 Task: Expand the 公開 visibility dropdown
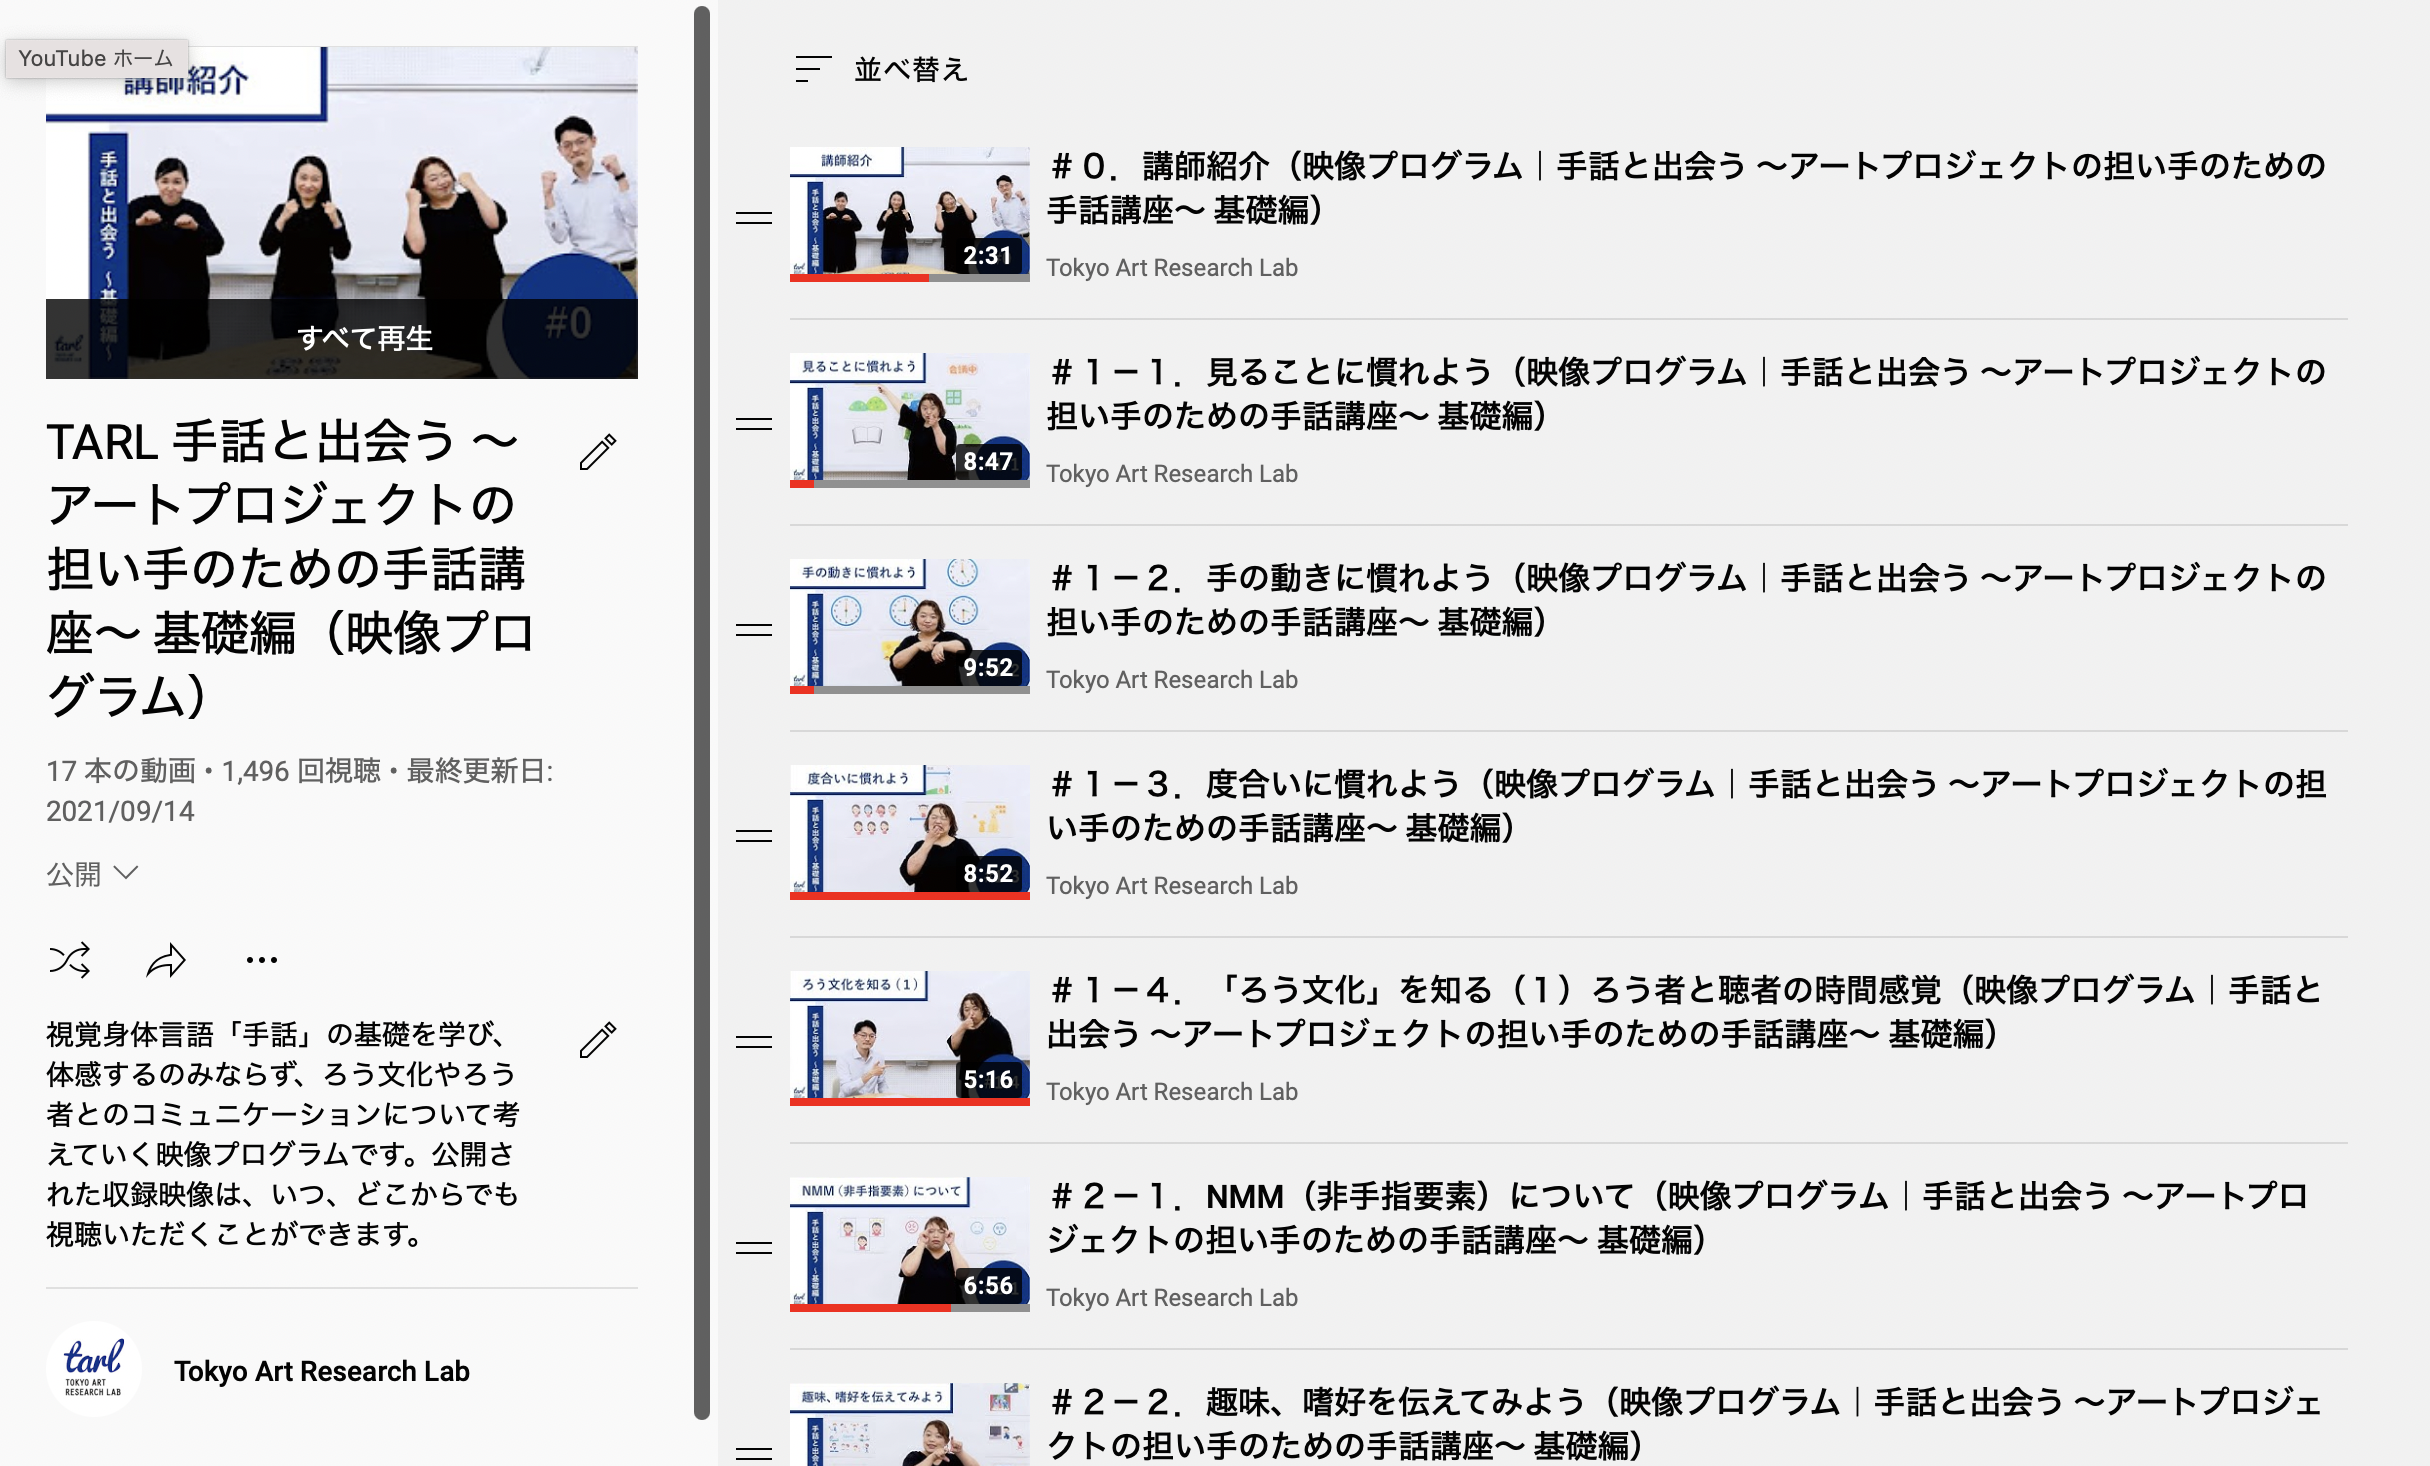pyautogui.click(x=92, y=874)
